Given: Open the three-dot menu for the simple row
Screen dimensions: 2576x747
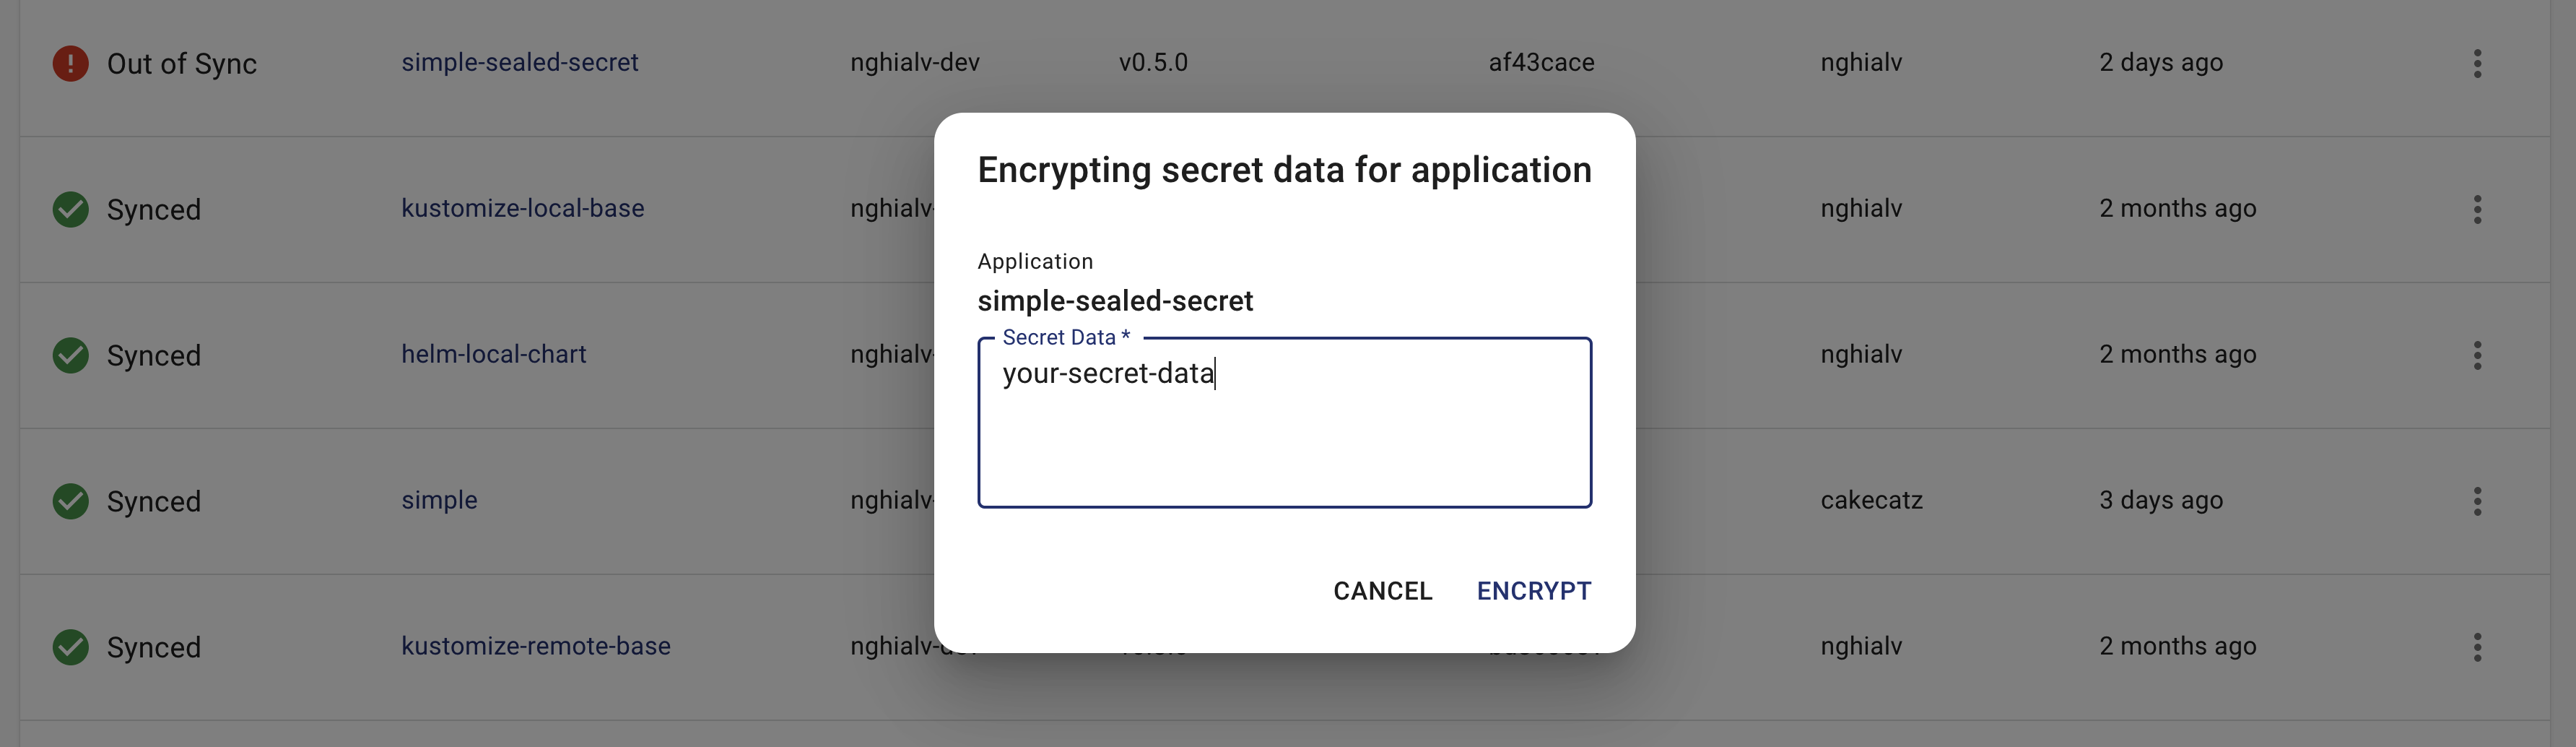Looking at the screenshot, I should click(x=2477, y=502).
